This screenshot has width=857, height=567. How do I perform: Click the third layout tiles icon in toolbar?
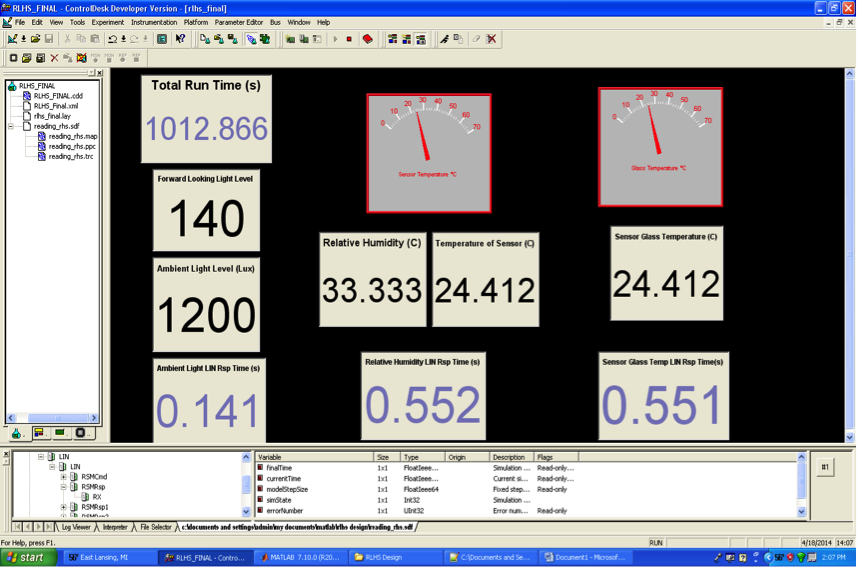(420, 39)
